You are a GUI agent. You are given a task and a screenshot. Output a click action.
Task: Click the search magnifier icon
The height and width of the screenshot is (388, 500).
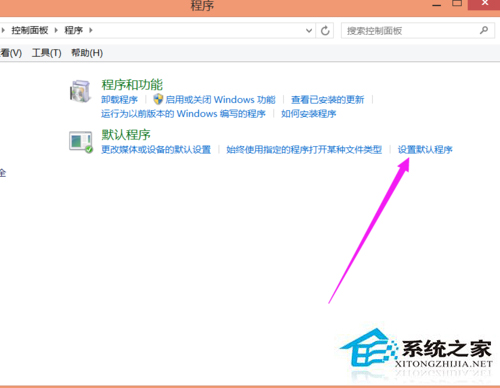tap(484, 30)
